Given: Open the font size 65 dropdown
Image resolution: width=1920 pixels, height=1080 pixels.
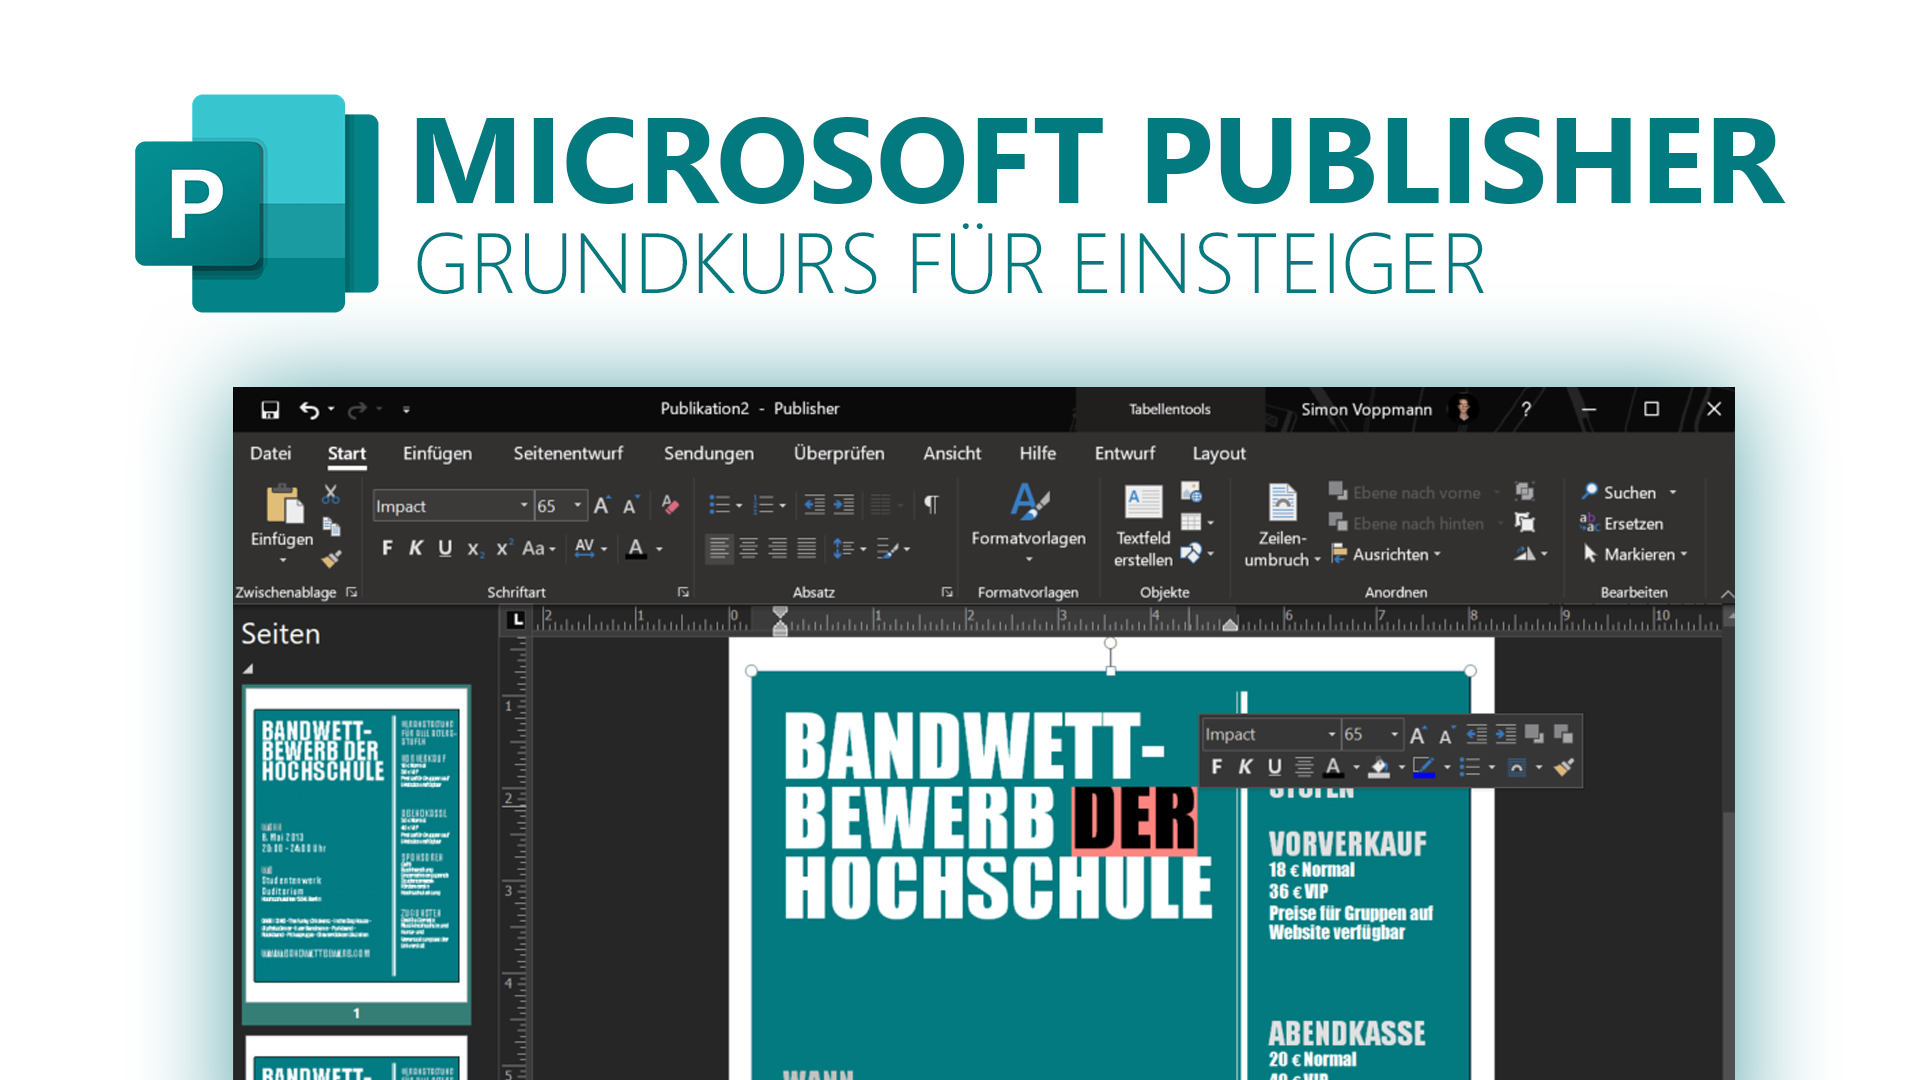Looking at the screenshot, I should click(x=578, y=506).
